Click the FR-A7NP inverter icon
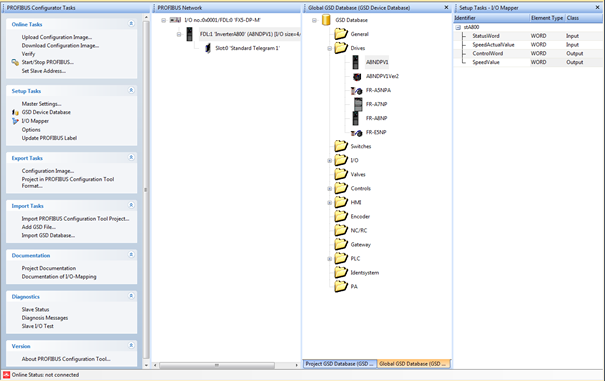The height and width of the screenshot is (381, 605). tap(358, 104)
